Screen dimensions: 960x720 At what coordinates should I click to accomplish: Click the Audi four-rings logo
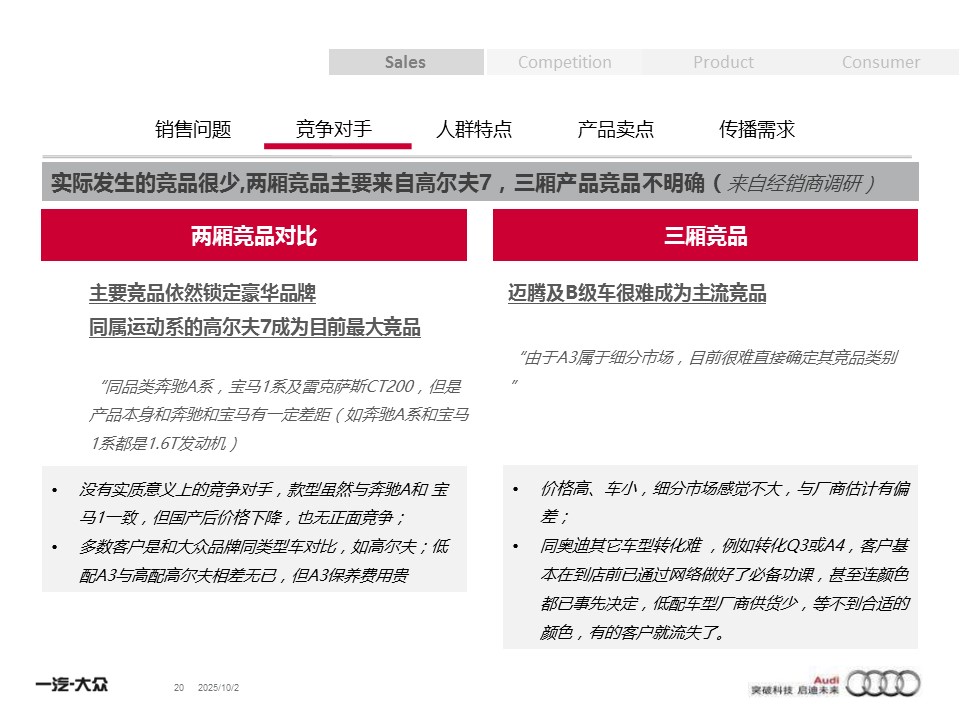click(883, 683)
